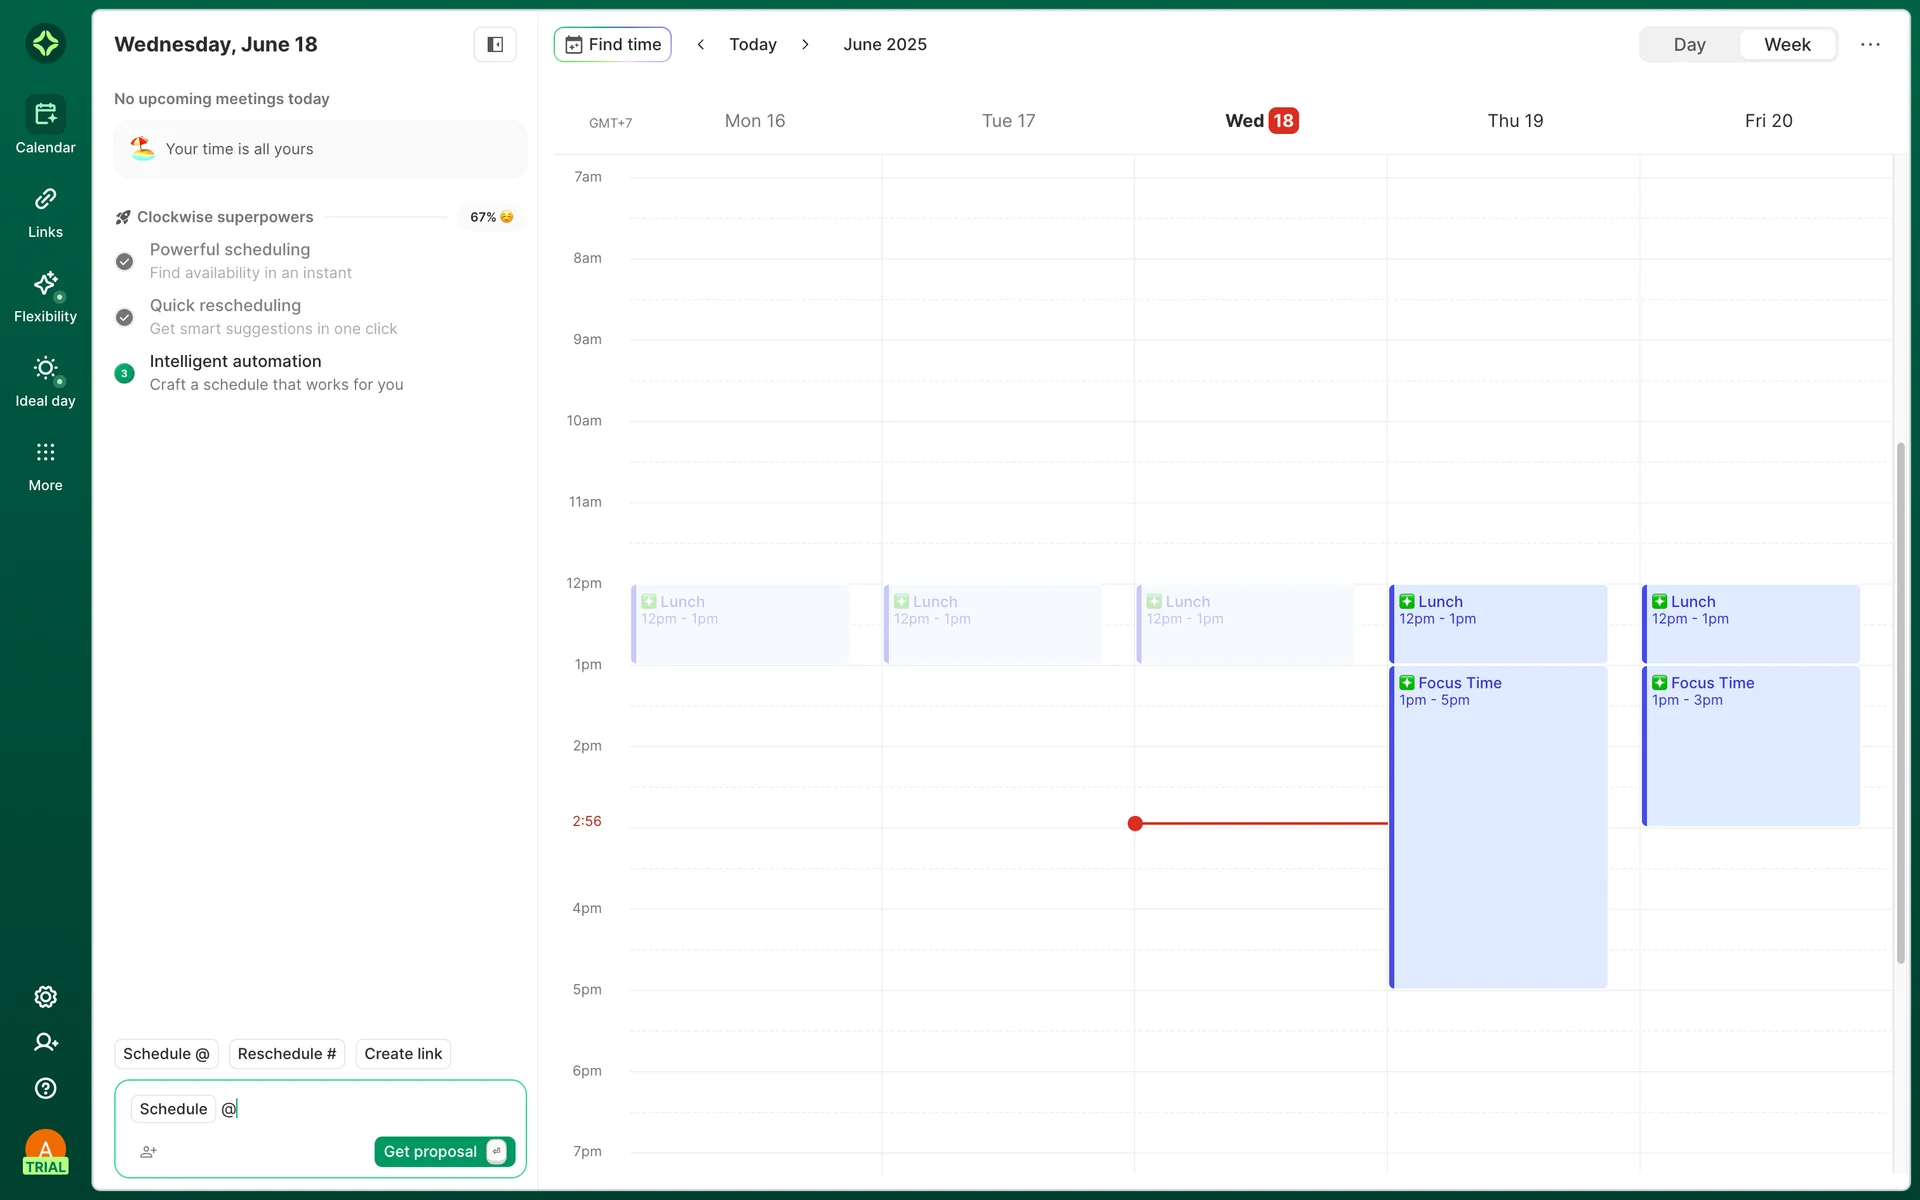The height and width of the screenshot is (1200, 1920).
Task: Open the help question mark icon
Action: tap(45, 1088)
